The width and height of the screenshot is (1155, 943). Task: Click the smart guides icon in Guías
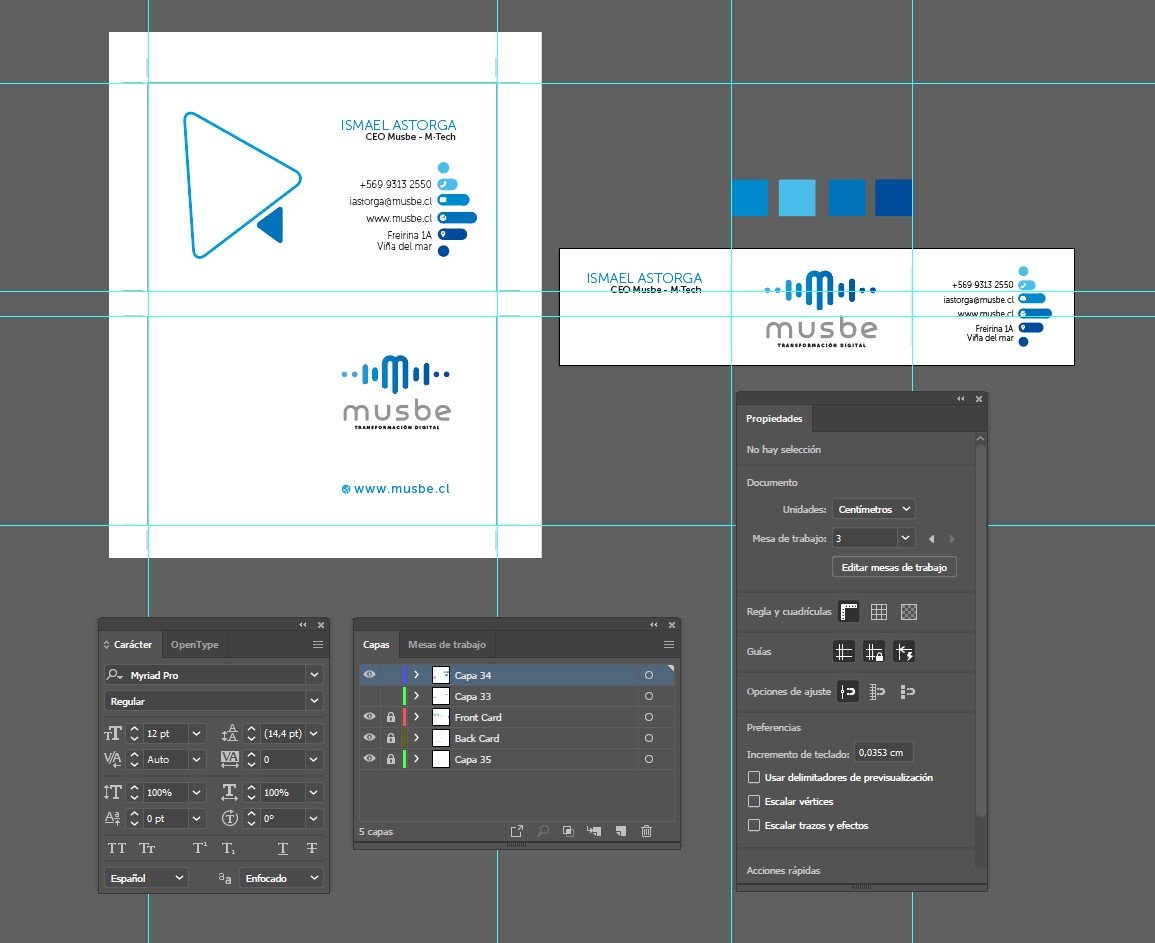tap(904, 652)
